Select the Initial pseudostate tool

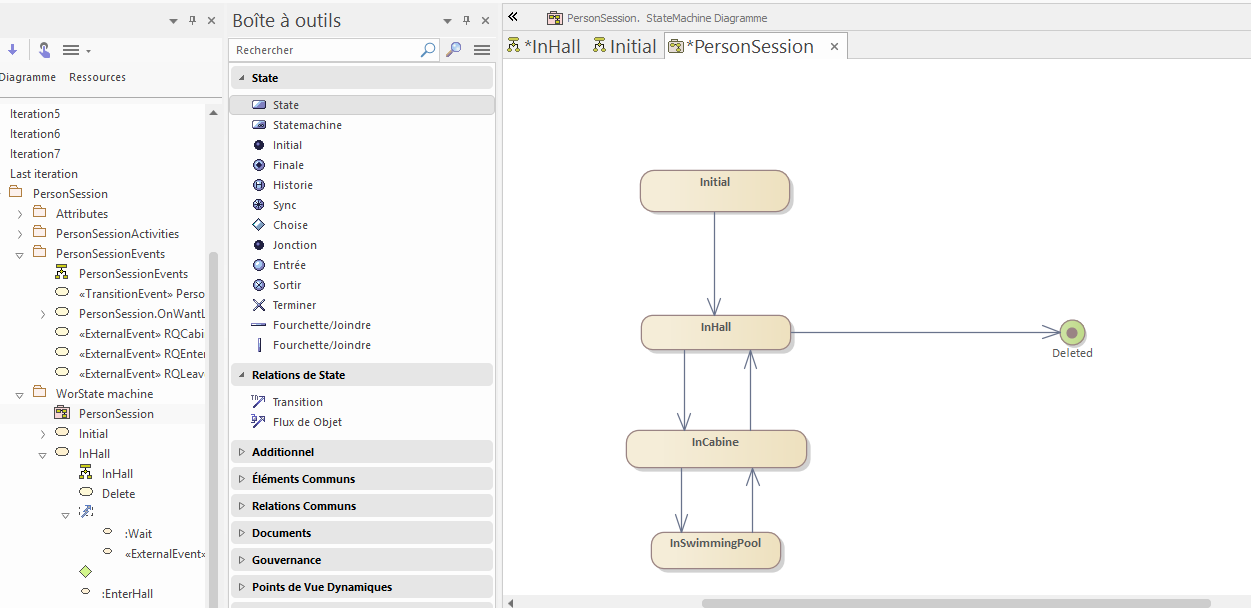click(x=287, y=145)
